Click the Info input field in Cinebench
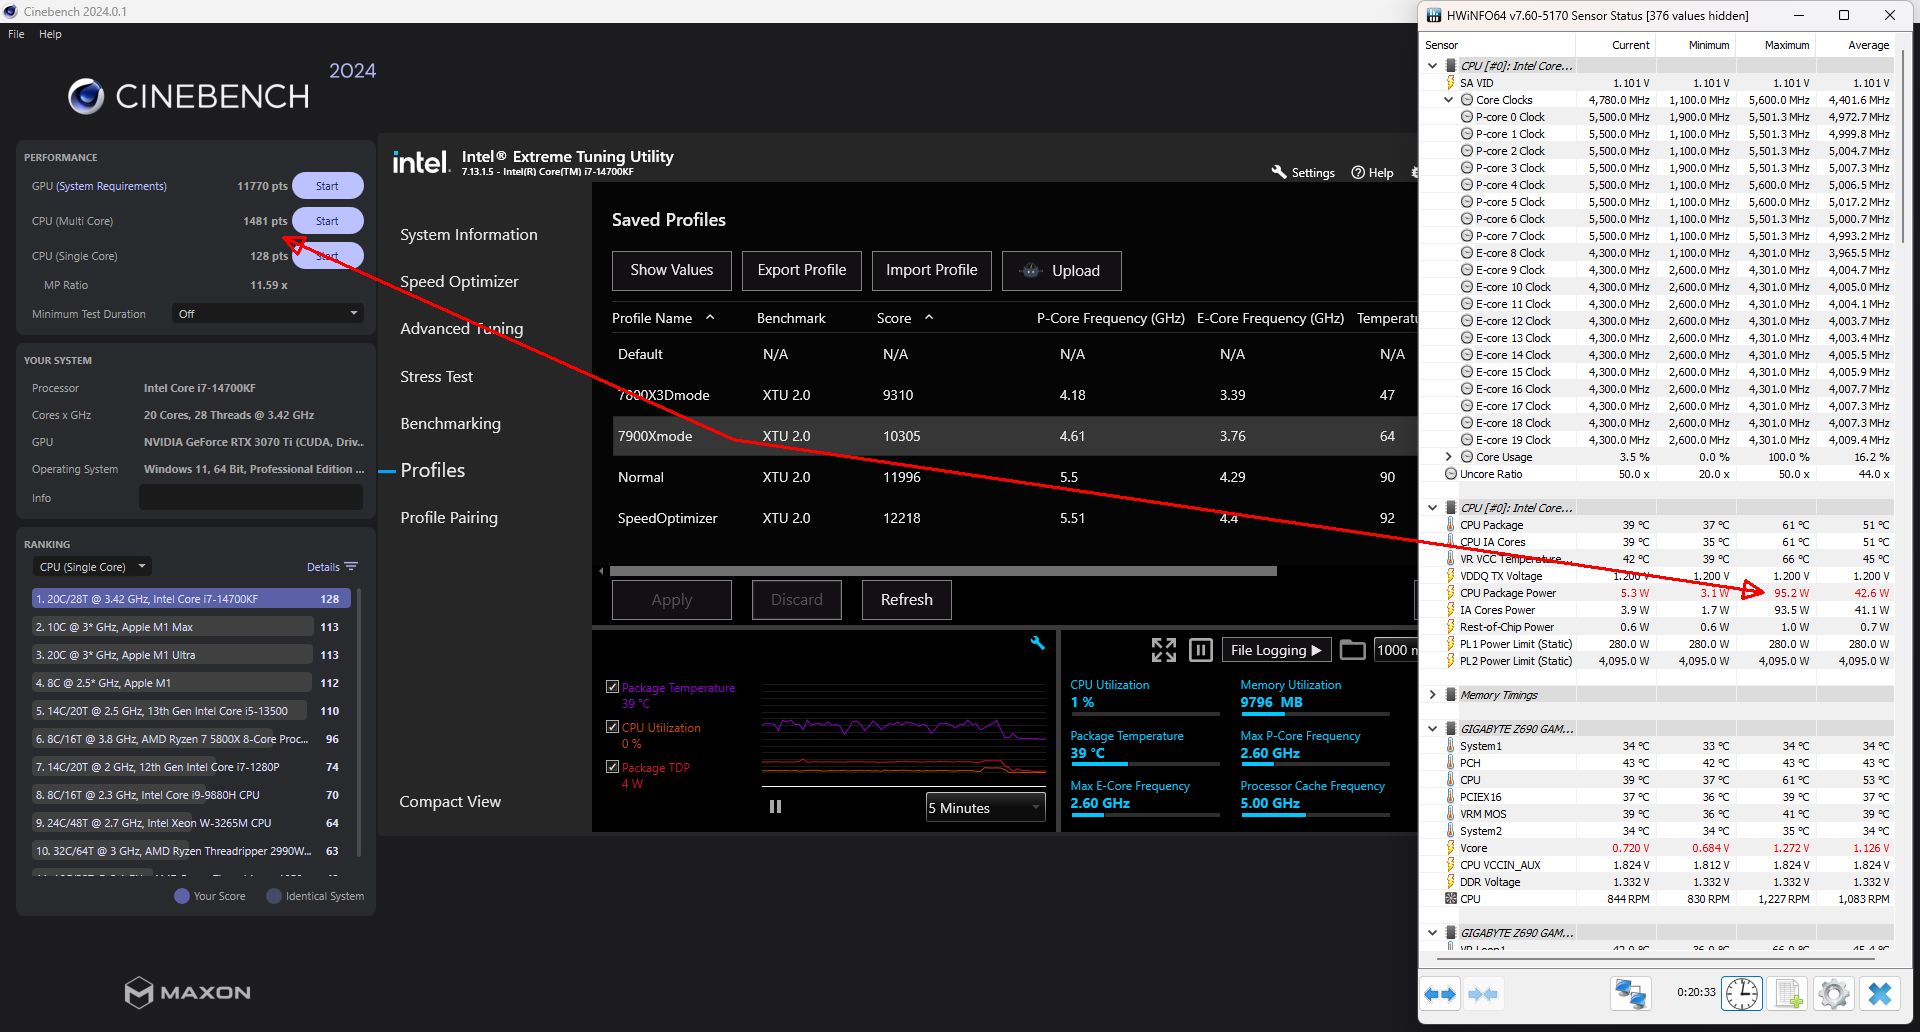Image resolution: width=1920 pixels, height=1032 pixels. (251, 498)
